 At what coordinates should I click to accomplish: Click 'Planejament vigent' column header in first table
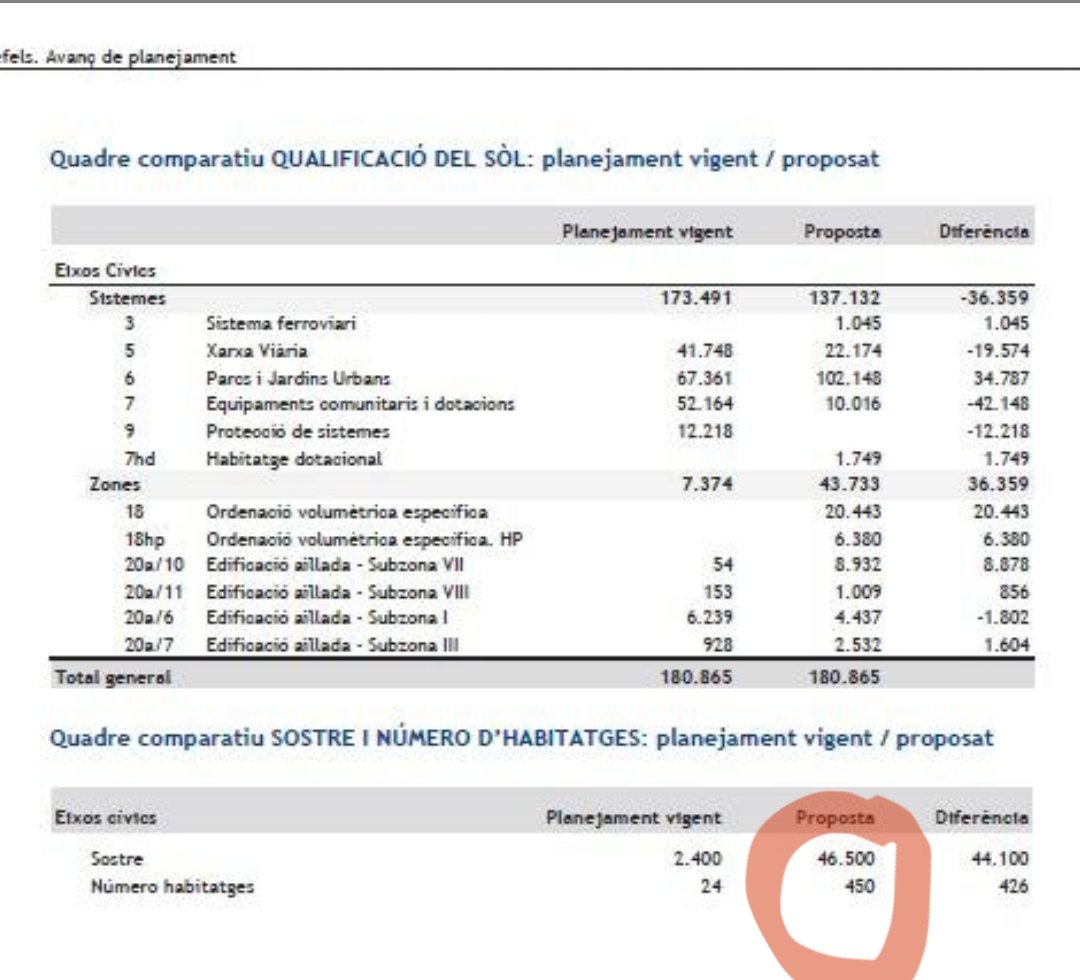click(647, 232)
